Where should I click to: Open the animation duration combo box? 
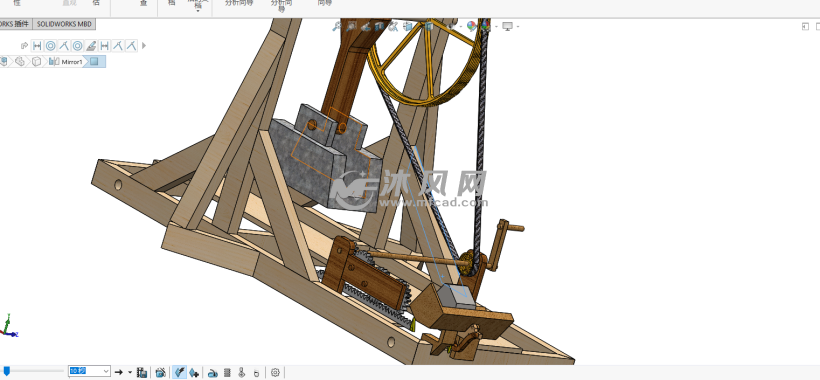tap(89, 372)
